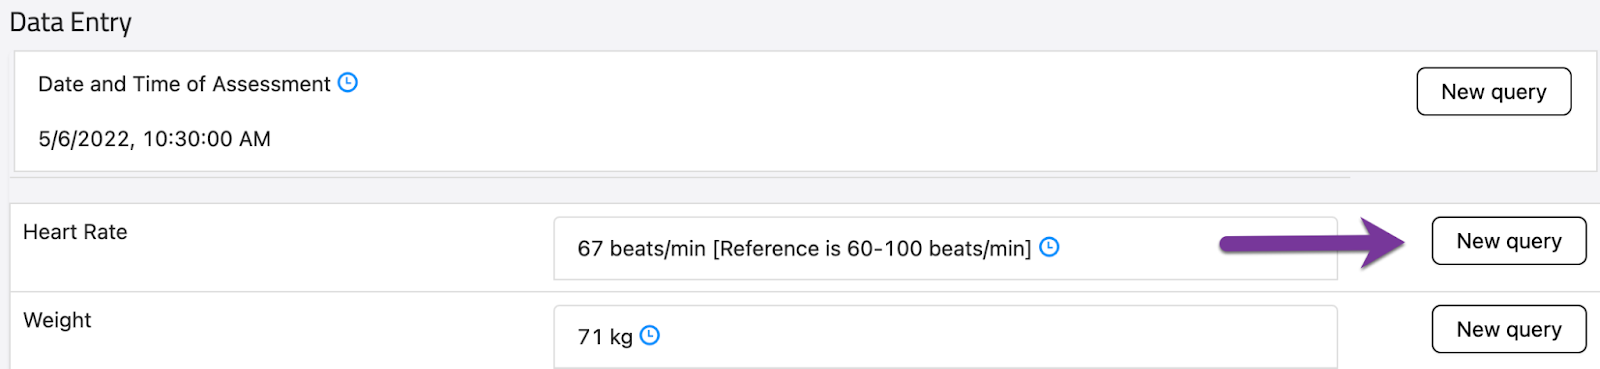Select the Weight value field
This screenshot has width=1600, height=369.
tap(945, 336)
